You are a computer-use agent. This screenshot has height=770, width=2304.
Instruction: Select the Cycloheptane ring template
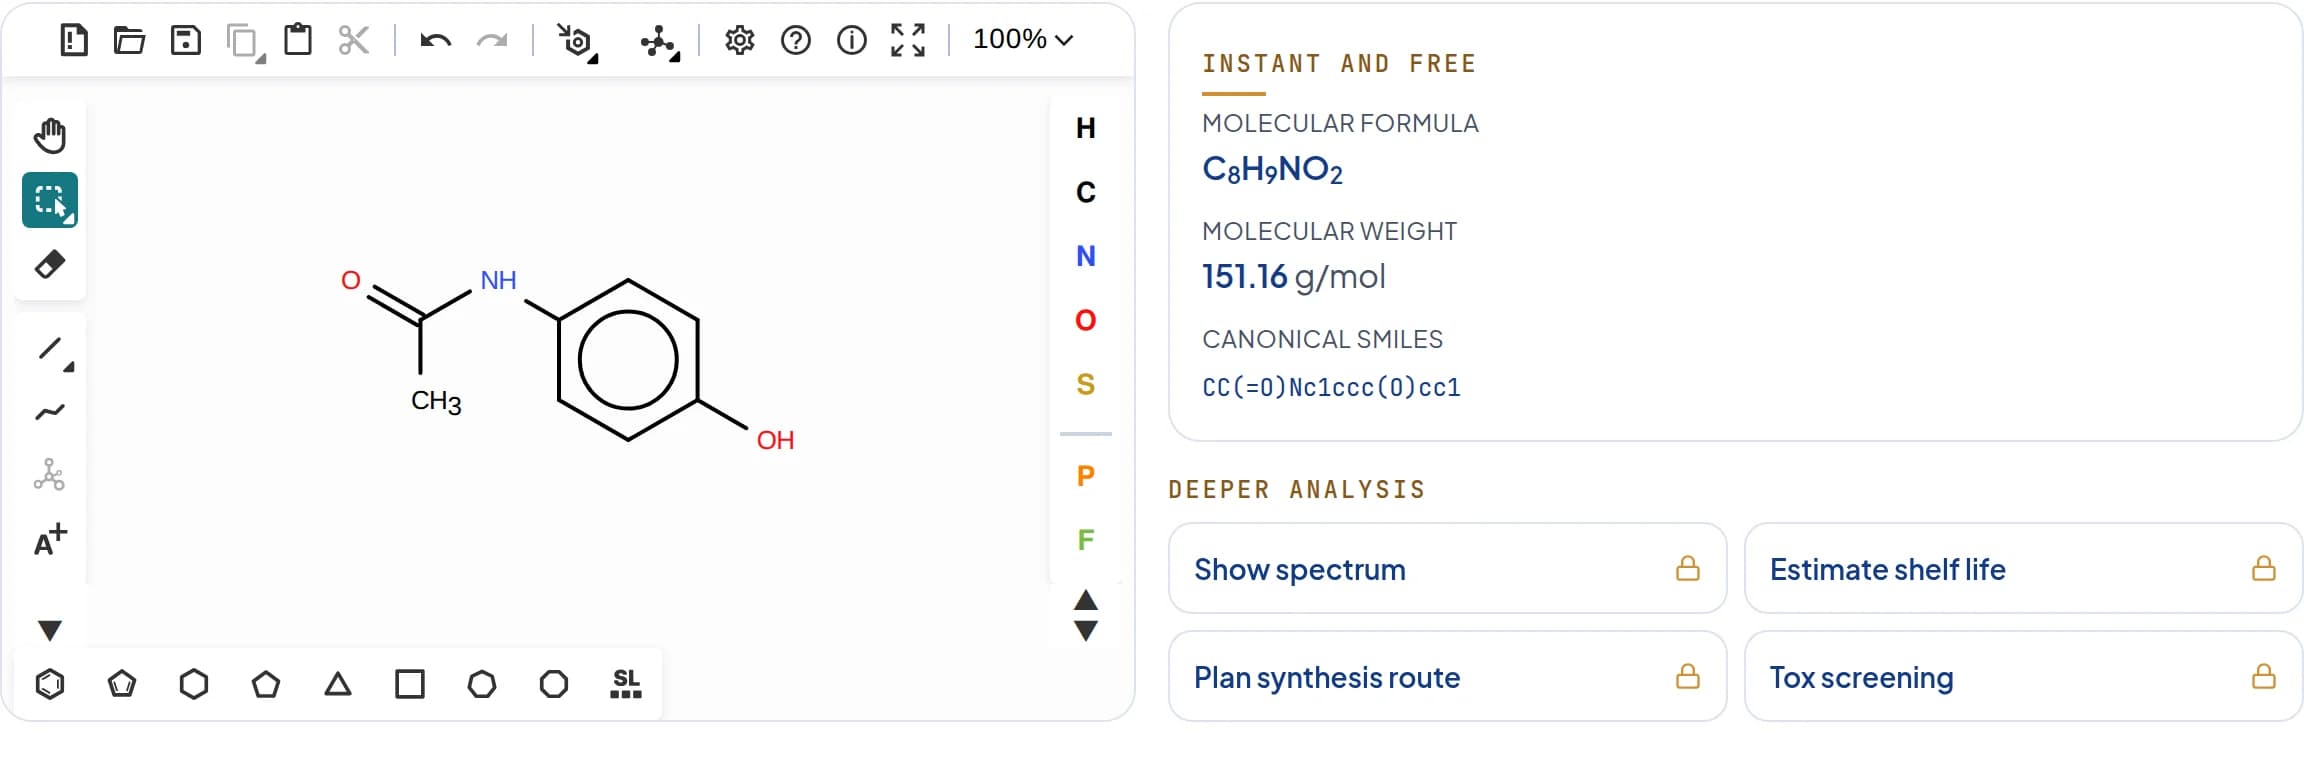click(x=482, y=684)
